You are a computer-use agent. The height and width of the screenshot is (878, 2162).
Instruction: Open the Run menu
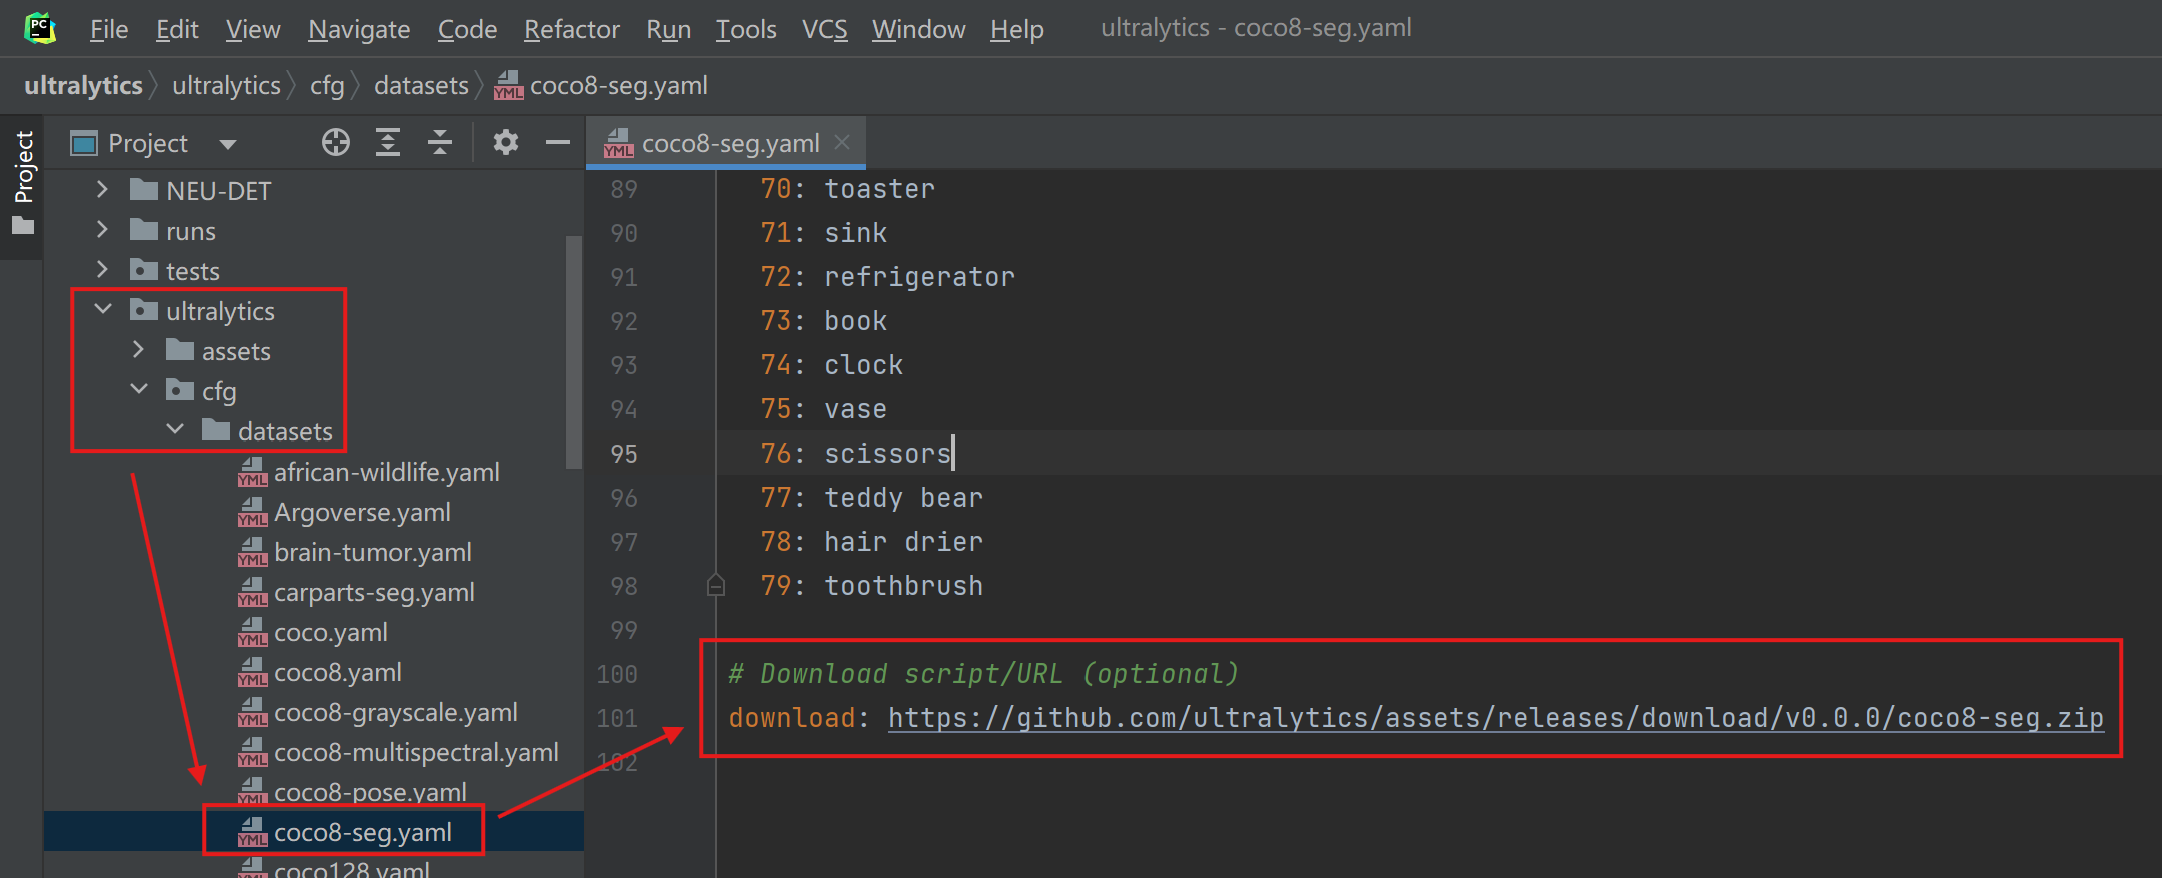pos(668,29)
